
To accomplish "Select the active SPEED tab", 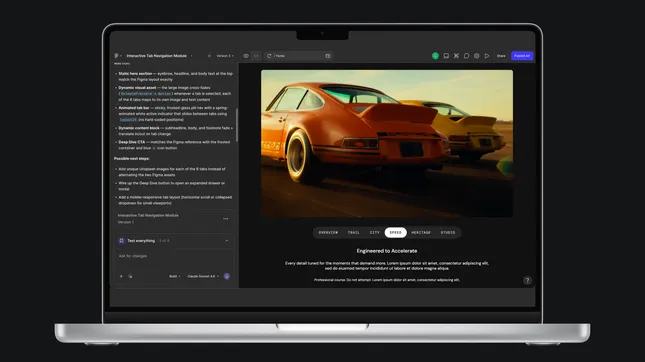I will coord(395,232).
